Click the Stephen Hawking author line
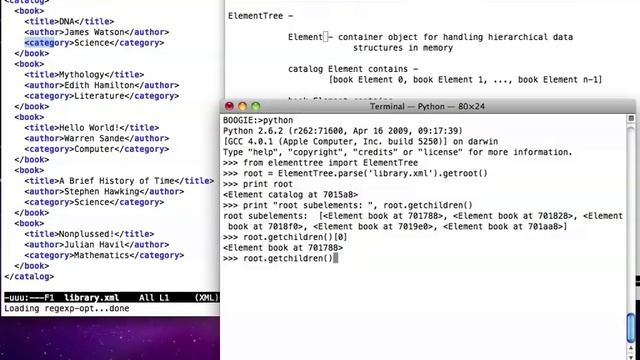Viewport: 640px width, 360px height. [x=104, y=191]
